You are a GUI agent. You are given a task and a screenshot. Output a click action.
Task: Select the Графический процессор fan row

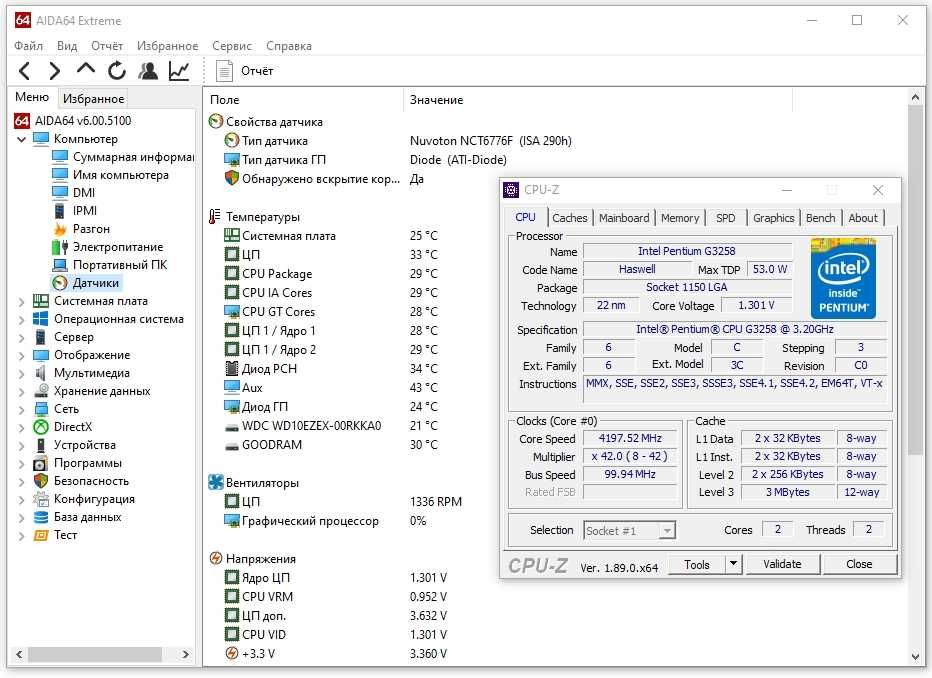[x=325, y=521]
